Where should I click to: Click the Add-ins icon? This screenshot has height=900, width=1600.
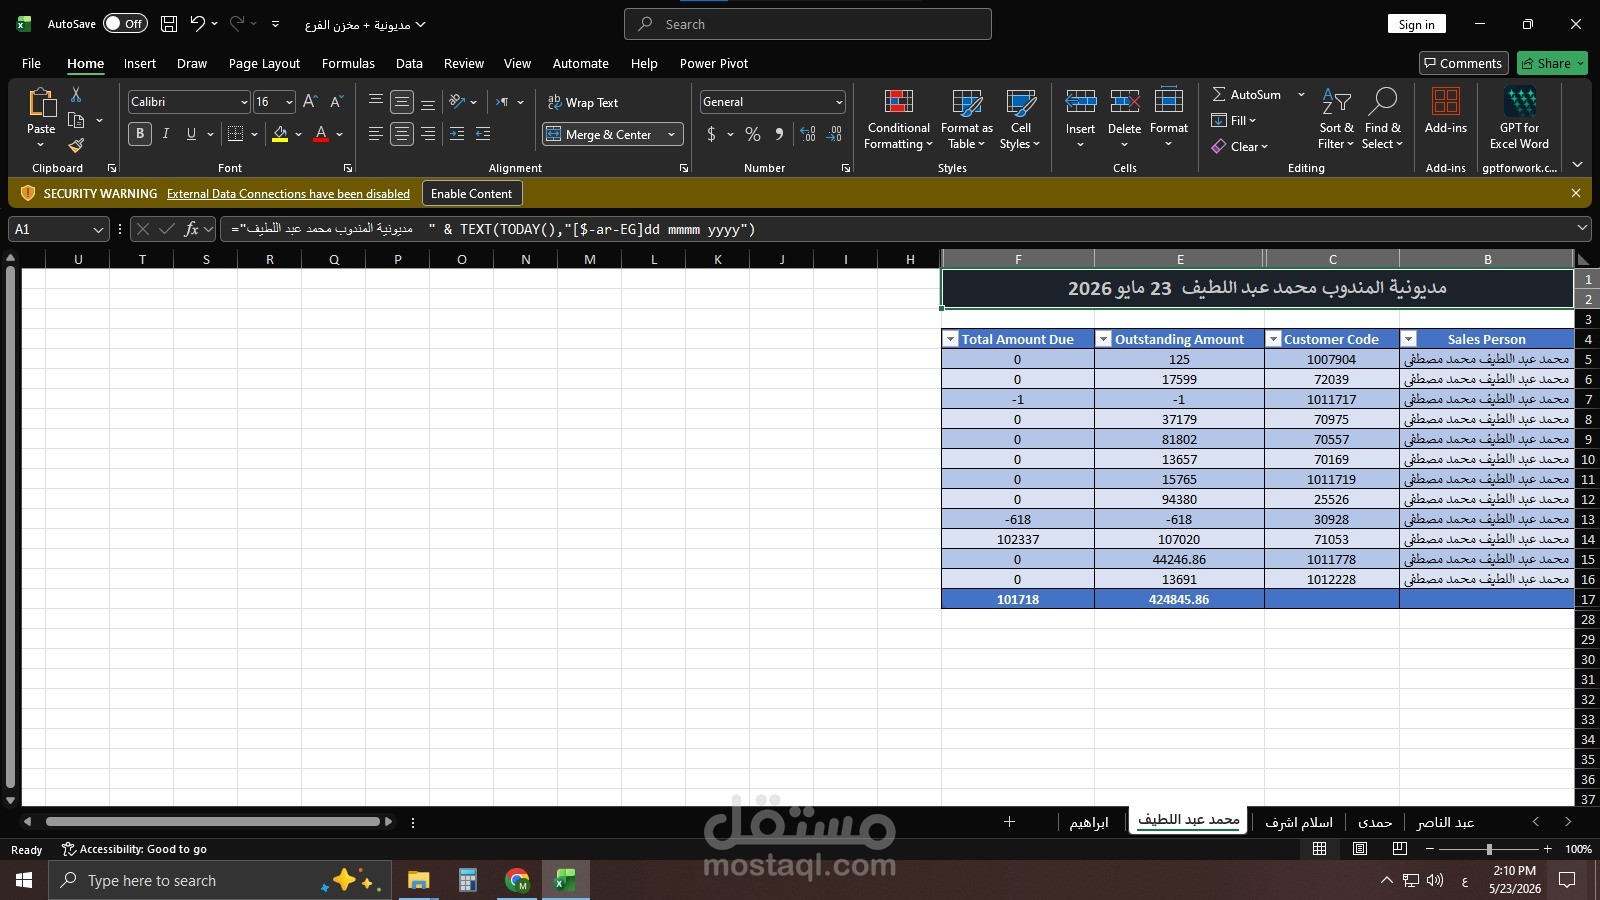tap(1446, 102)
